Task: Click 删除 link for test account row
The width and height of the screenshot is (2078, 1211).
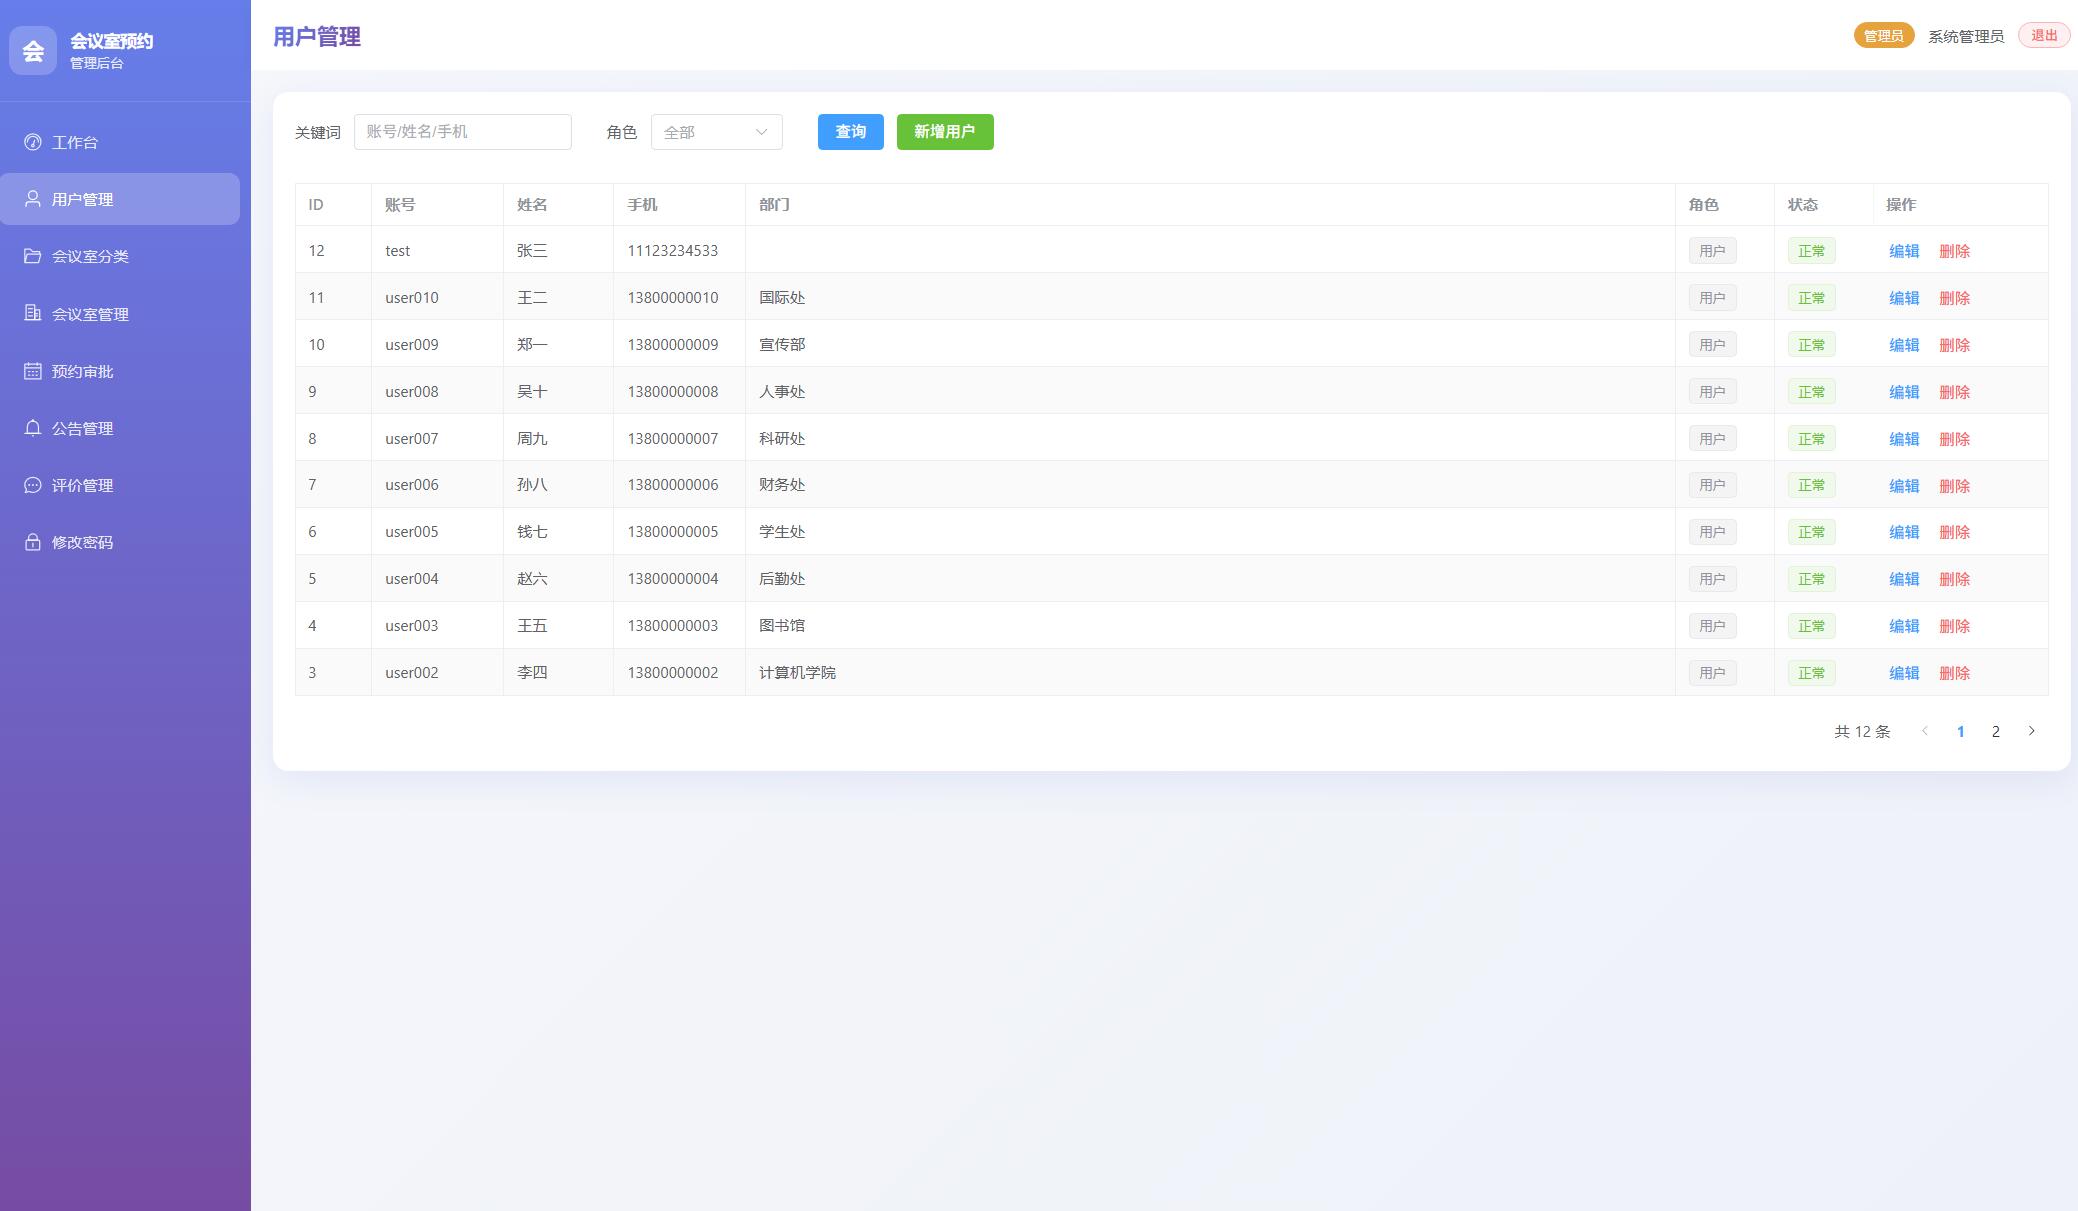Action: pyautogui.click(x=1954, y=251)
